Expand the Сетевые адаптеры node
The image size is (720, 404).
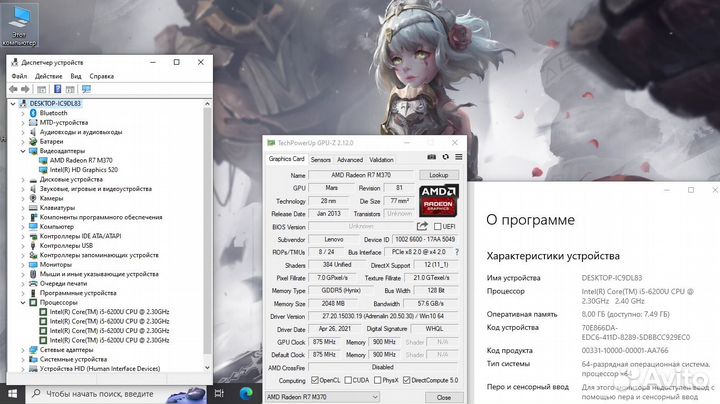pyautogui.click(x=23, y=350)
